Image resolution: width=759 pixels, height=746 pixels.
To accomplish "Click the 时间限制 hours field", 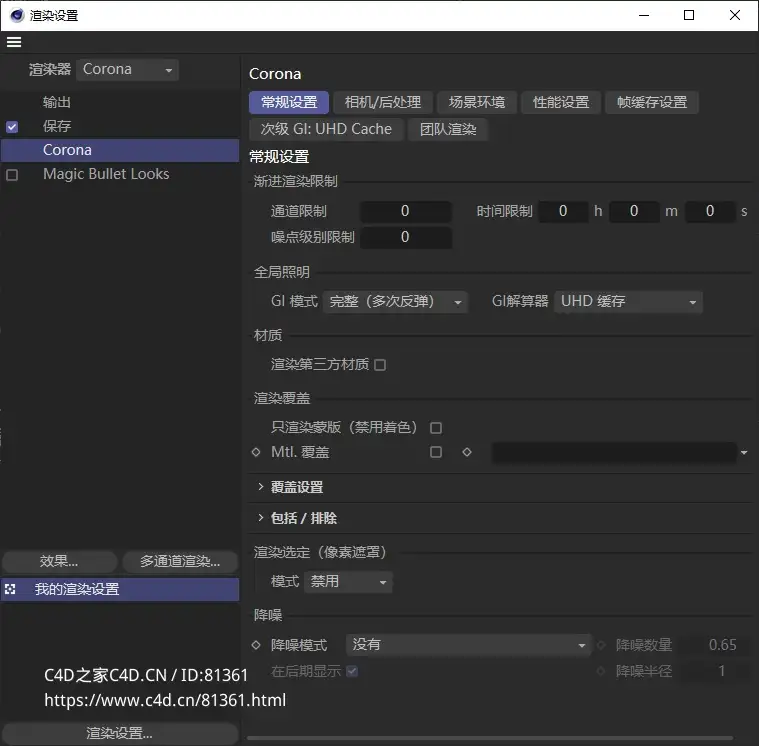I will click(x=563, y=212).
